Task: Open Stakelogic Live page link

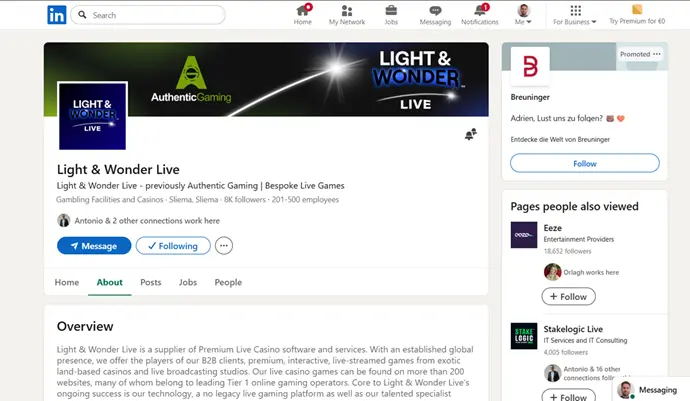Action: click(x=573, y=329)
